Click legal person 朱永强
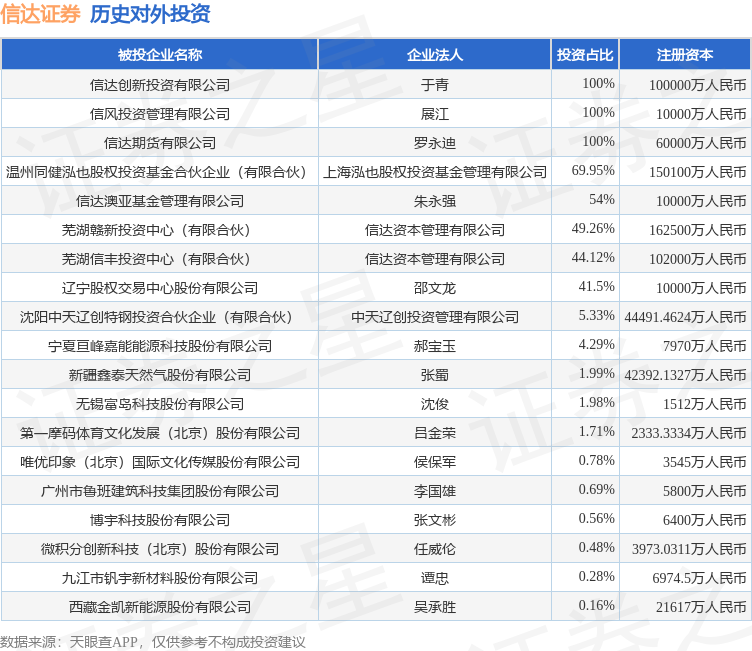The image size is (752, 651). click(x=435, y=201)
